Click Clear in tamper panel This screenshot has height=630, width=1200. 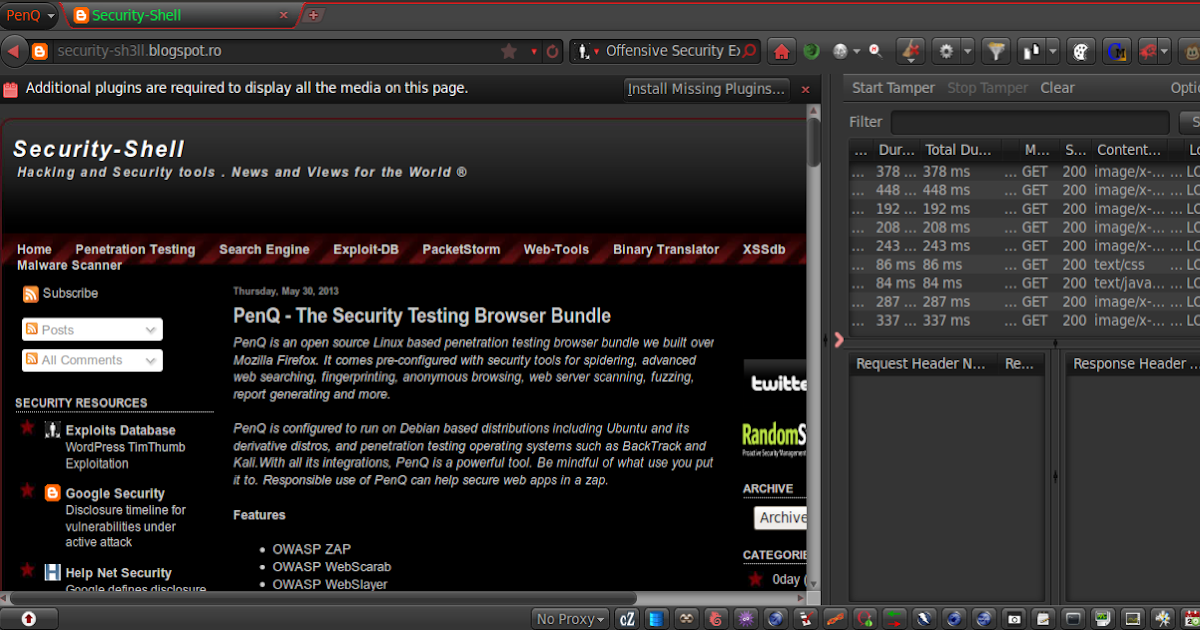click(x=1057, y=88)
